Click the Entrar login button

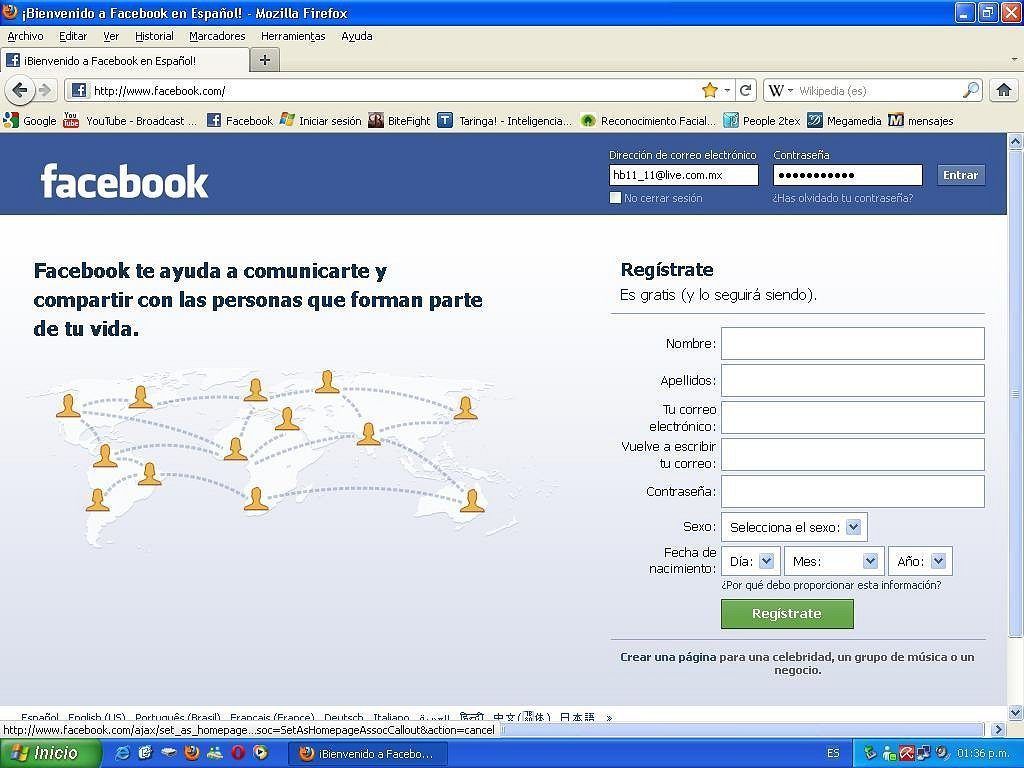click(960, 175)
